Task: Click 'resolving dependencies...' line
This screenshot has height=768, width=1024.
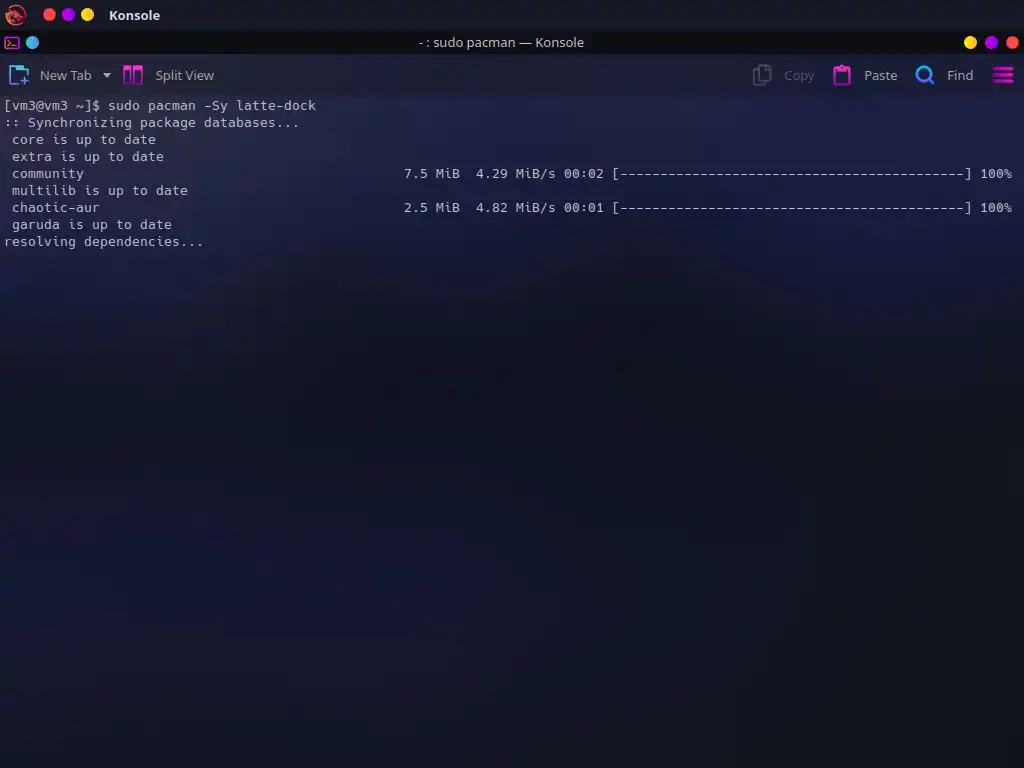Action: tap(103, 242)
